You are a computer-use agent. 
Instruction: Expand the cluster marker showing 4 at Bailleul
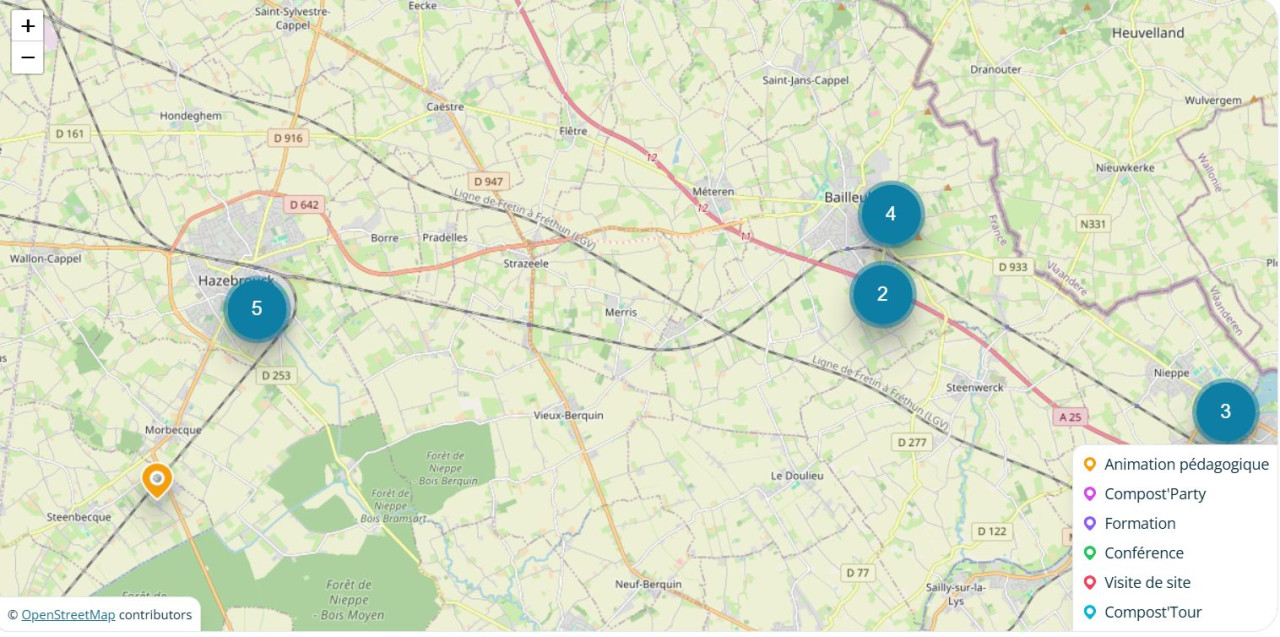click(x=890, y=214)
